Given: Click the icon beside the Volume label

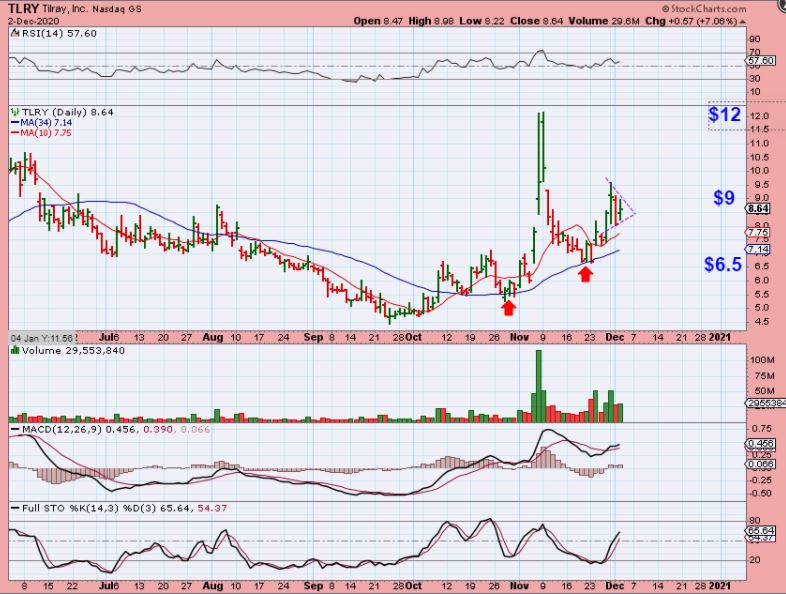Looking at the screenshot, I should pos(11,351).
